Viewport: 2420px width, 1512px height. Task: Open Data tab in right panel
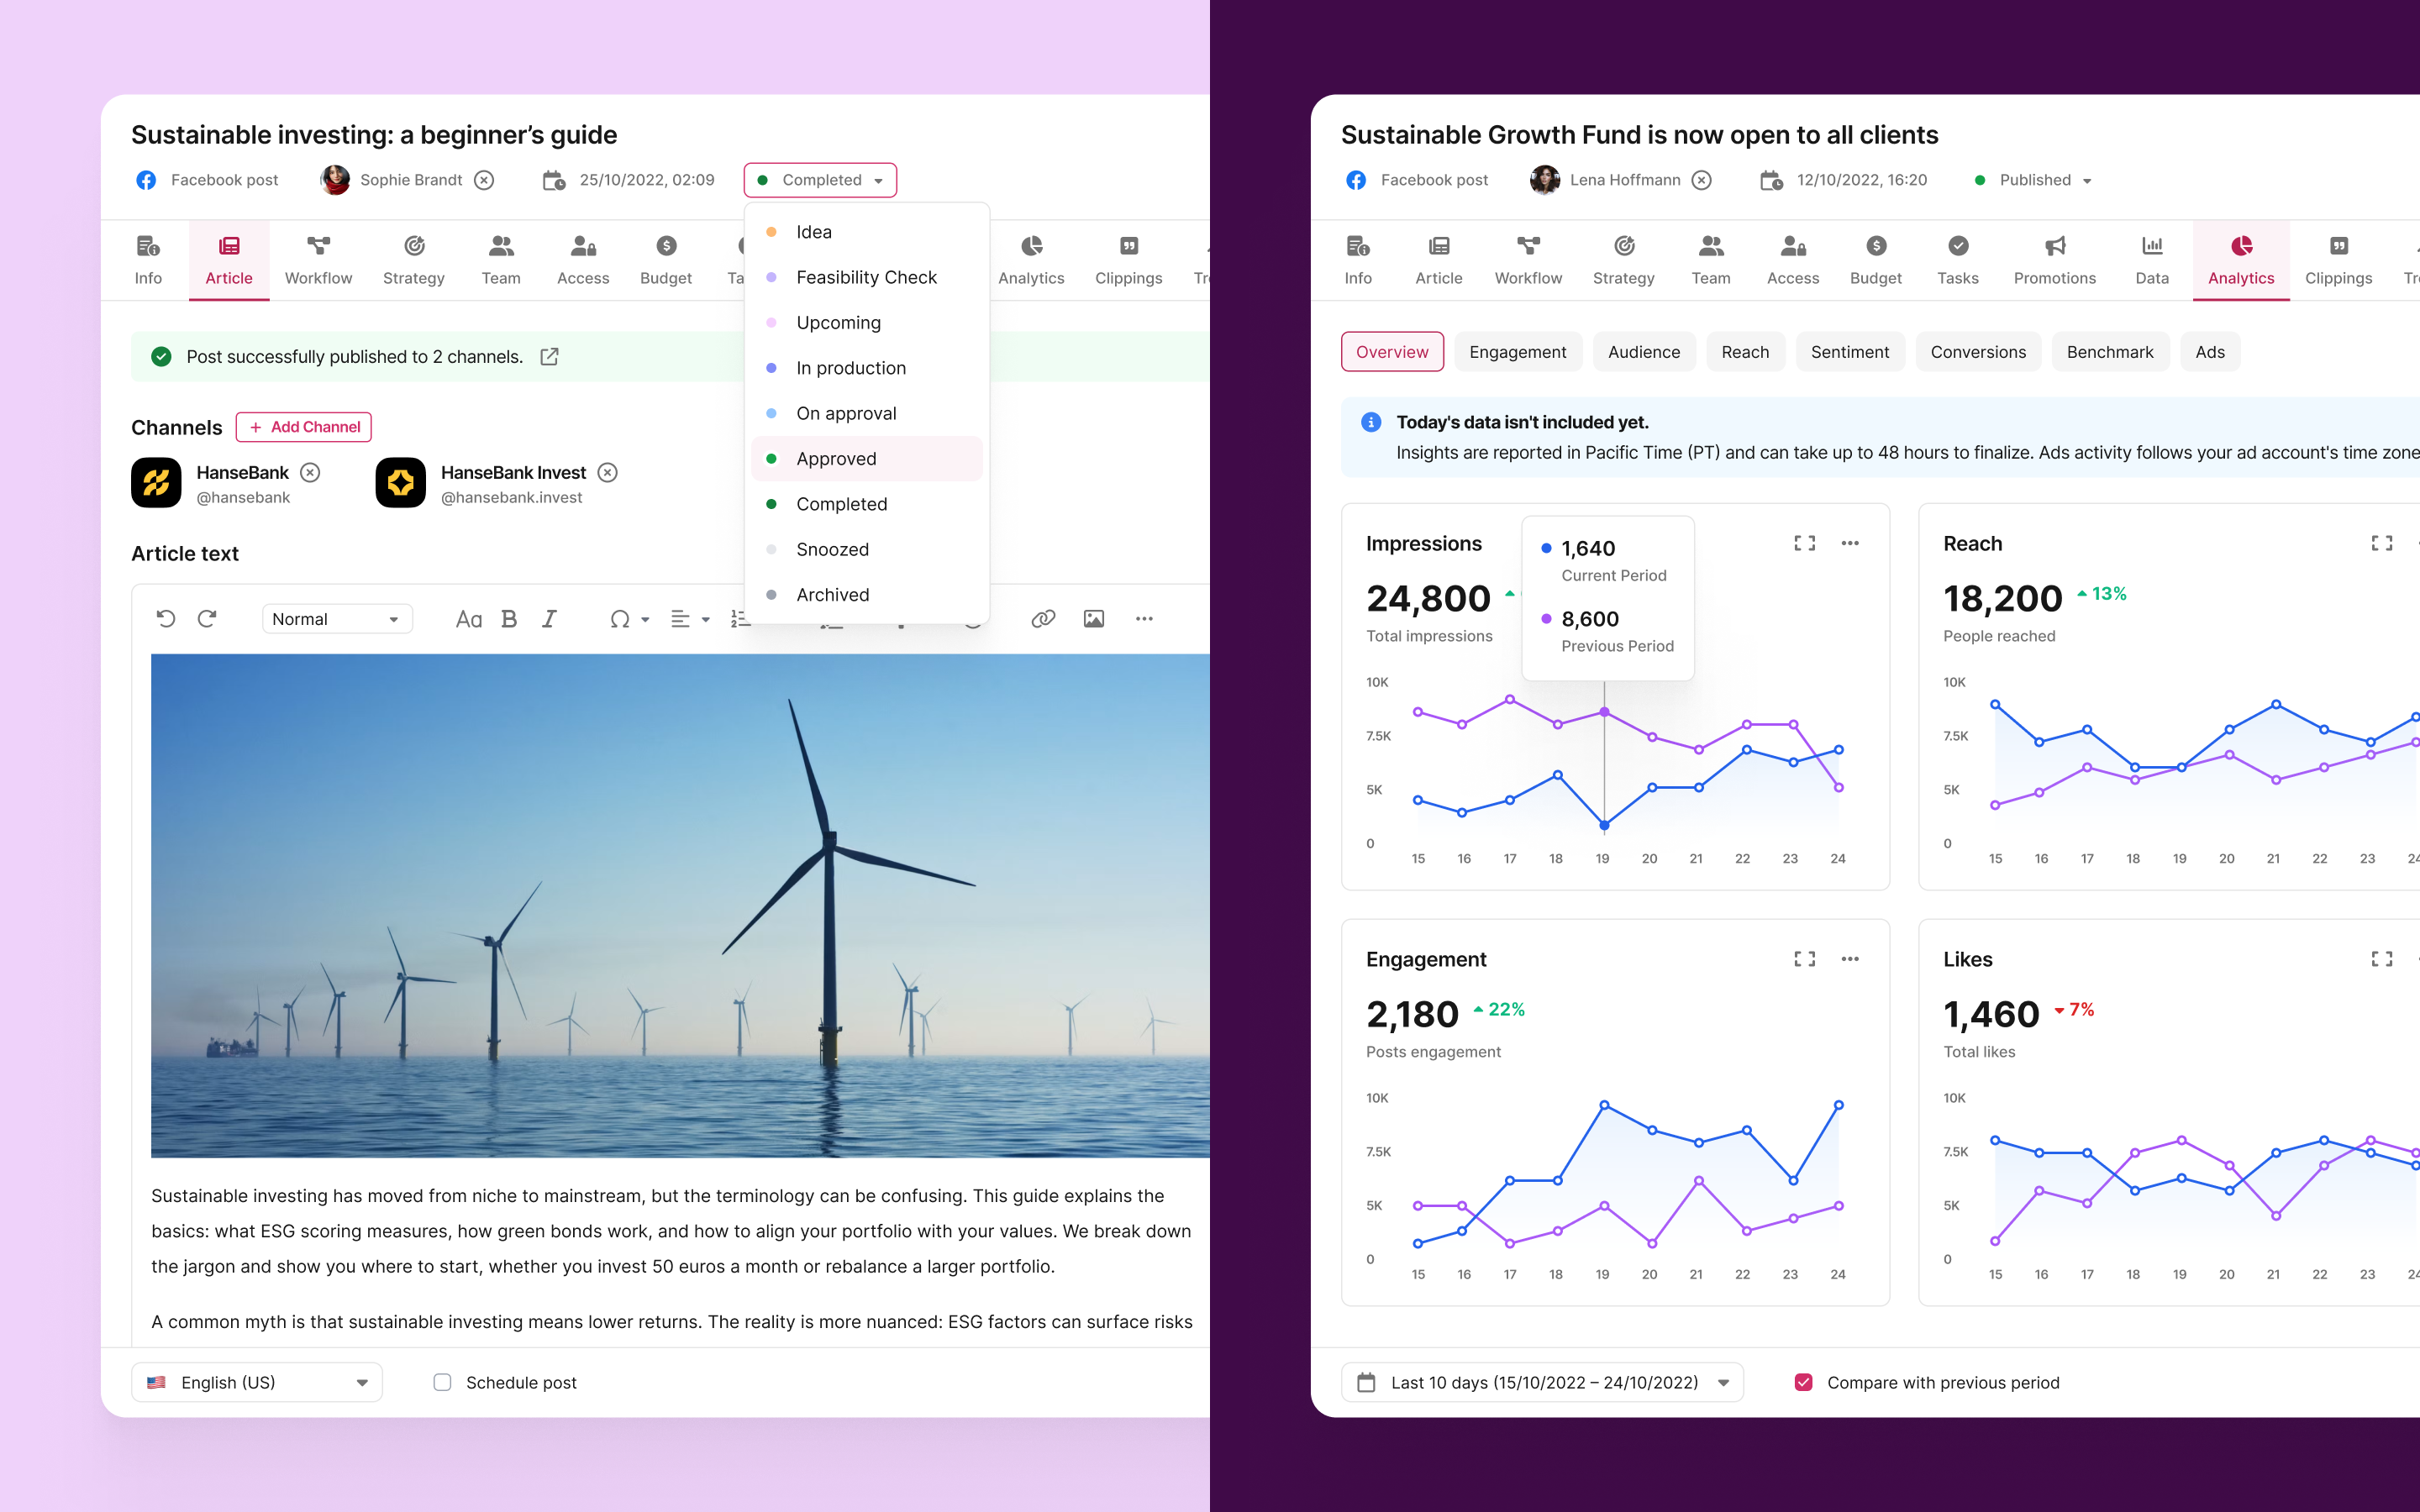(2152, 260)
